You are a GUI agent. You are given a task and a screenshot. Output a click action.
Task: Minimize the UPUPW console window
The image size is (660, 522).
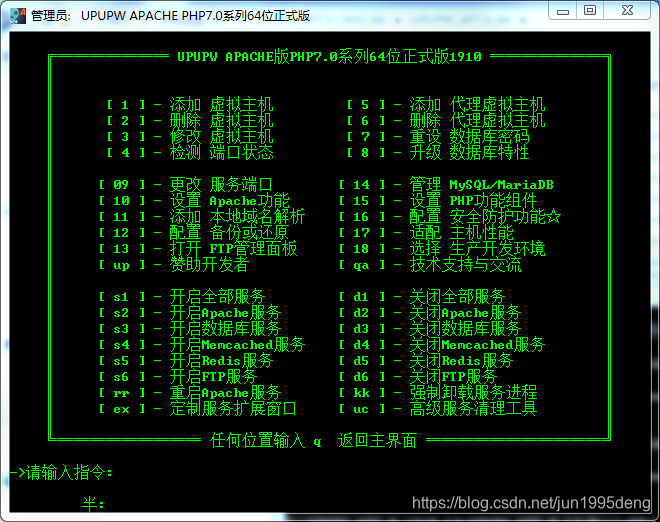coord(563,11)
